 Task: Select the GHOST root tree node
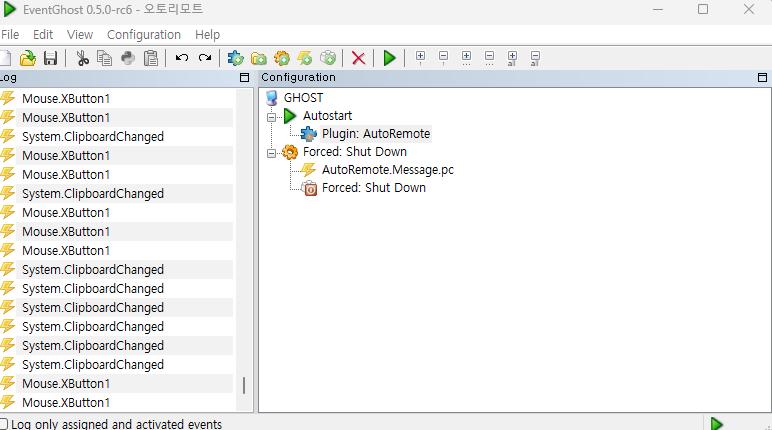point(303,98)
